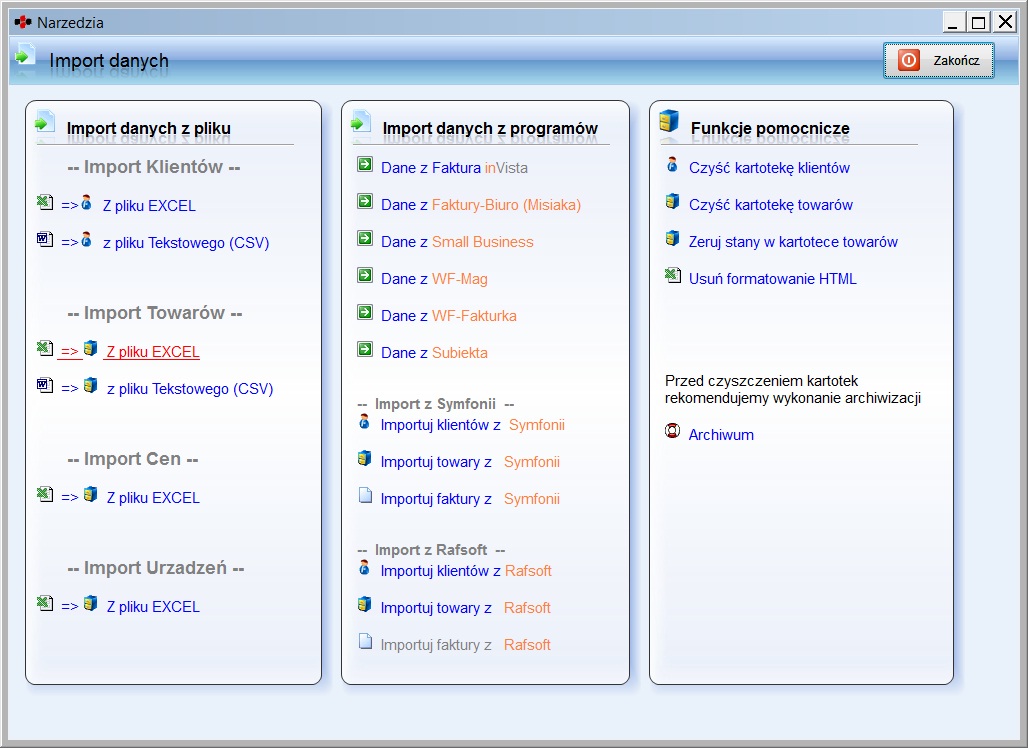Open client import Z pliku EXCEL link
This screenshot has width=1028, height=748.
click(149, 206)
